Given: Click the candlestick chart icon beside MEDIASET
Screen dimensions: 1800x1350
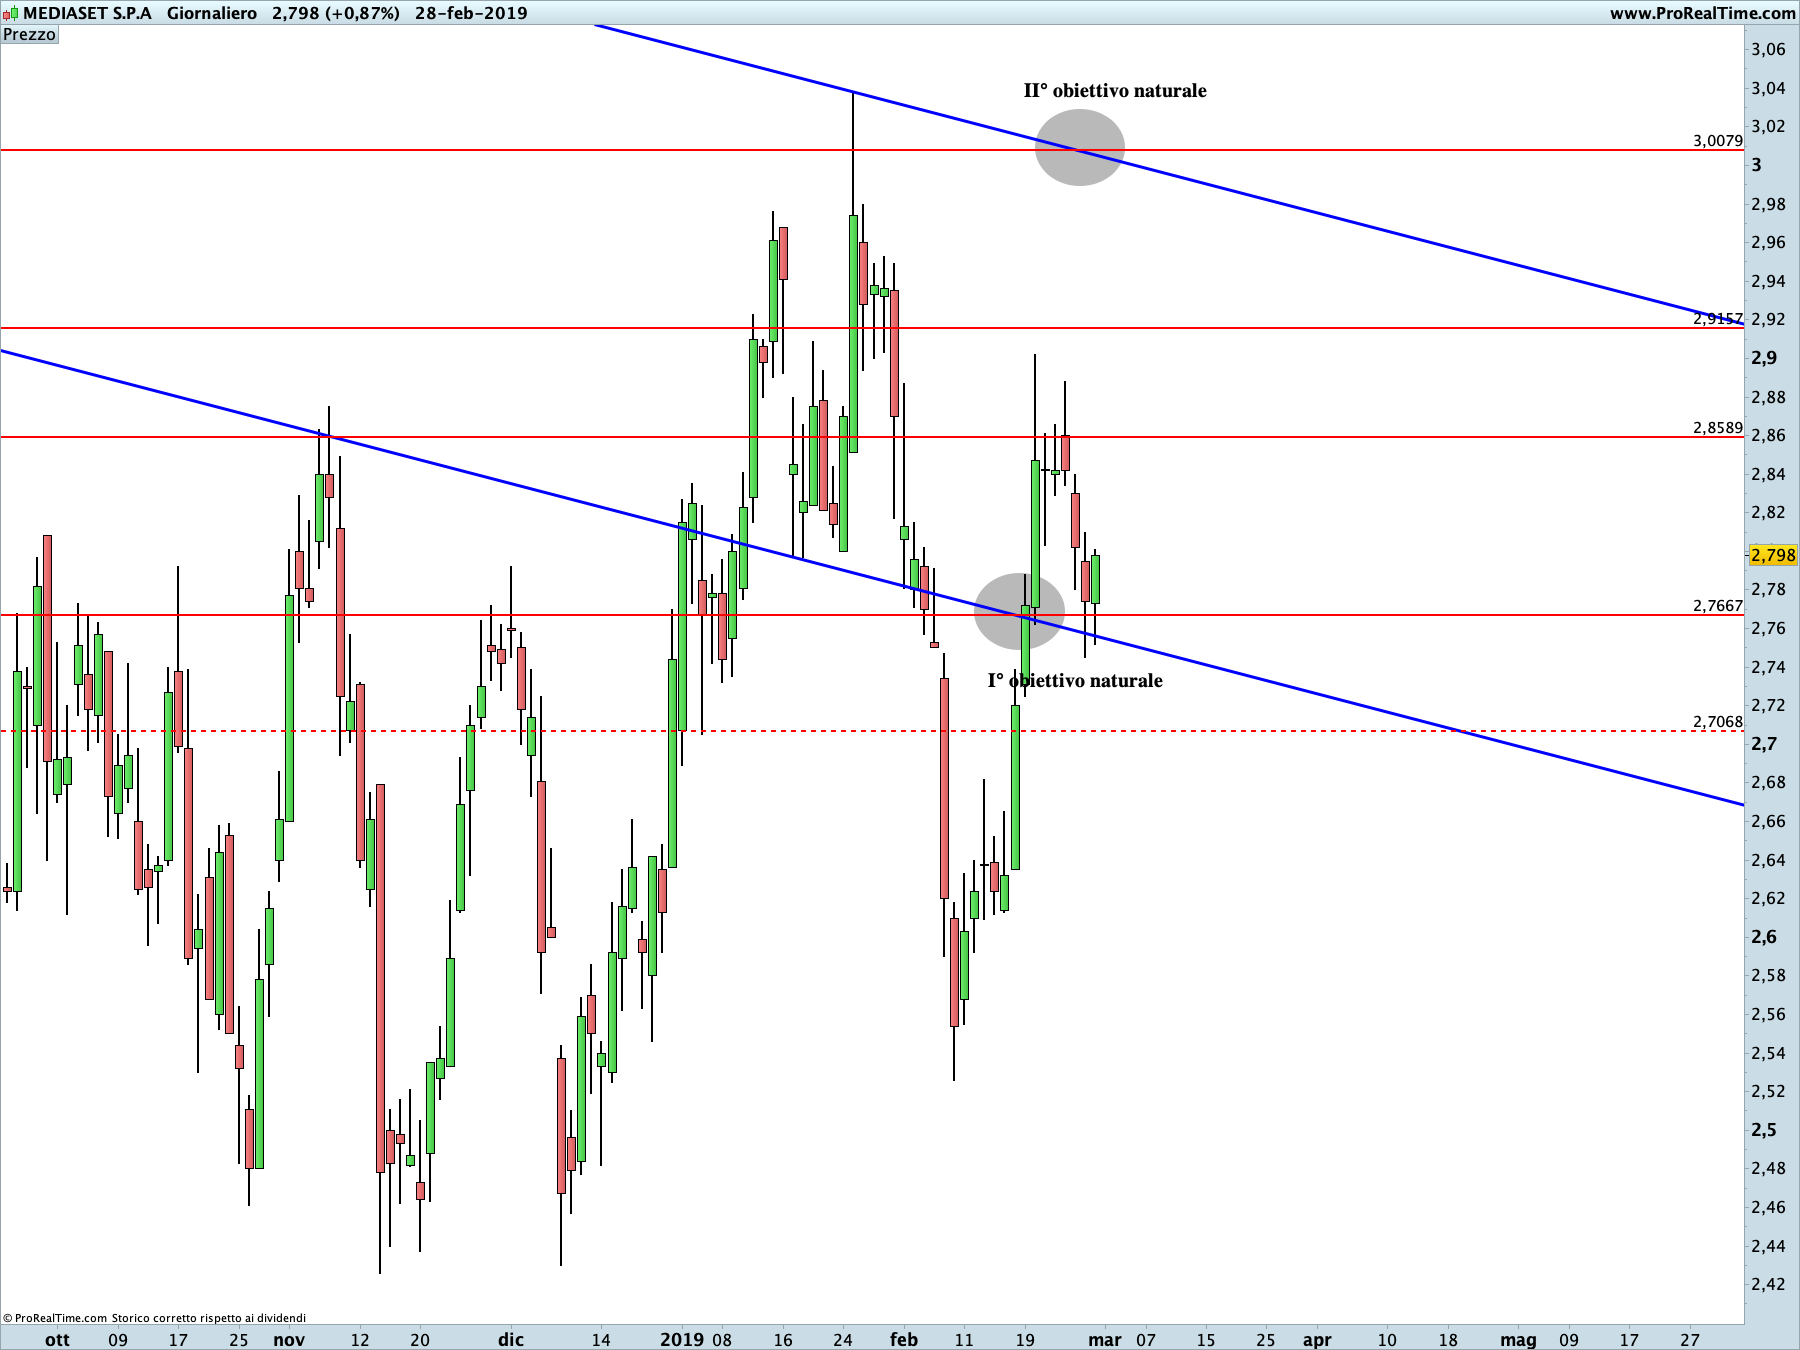Looking at the screenshot, I should pyautogui.click(x=10, y=13).
